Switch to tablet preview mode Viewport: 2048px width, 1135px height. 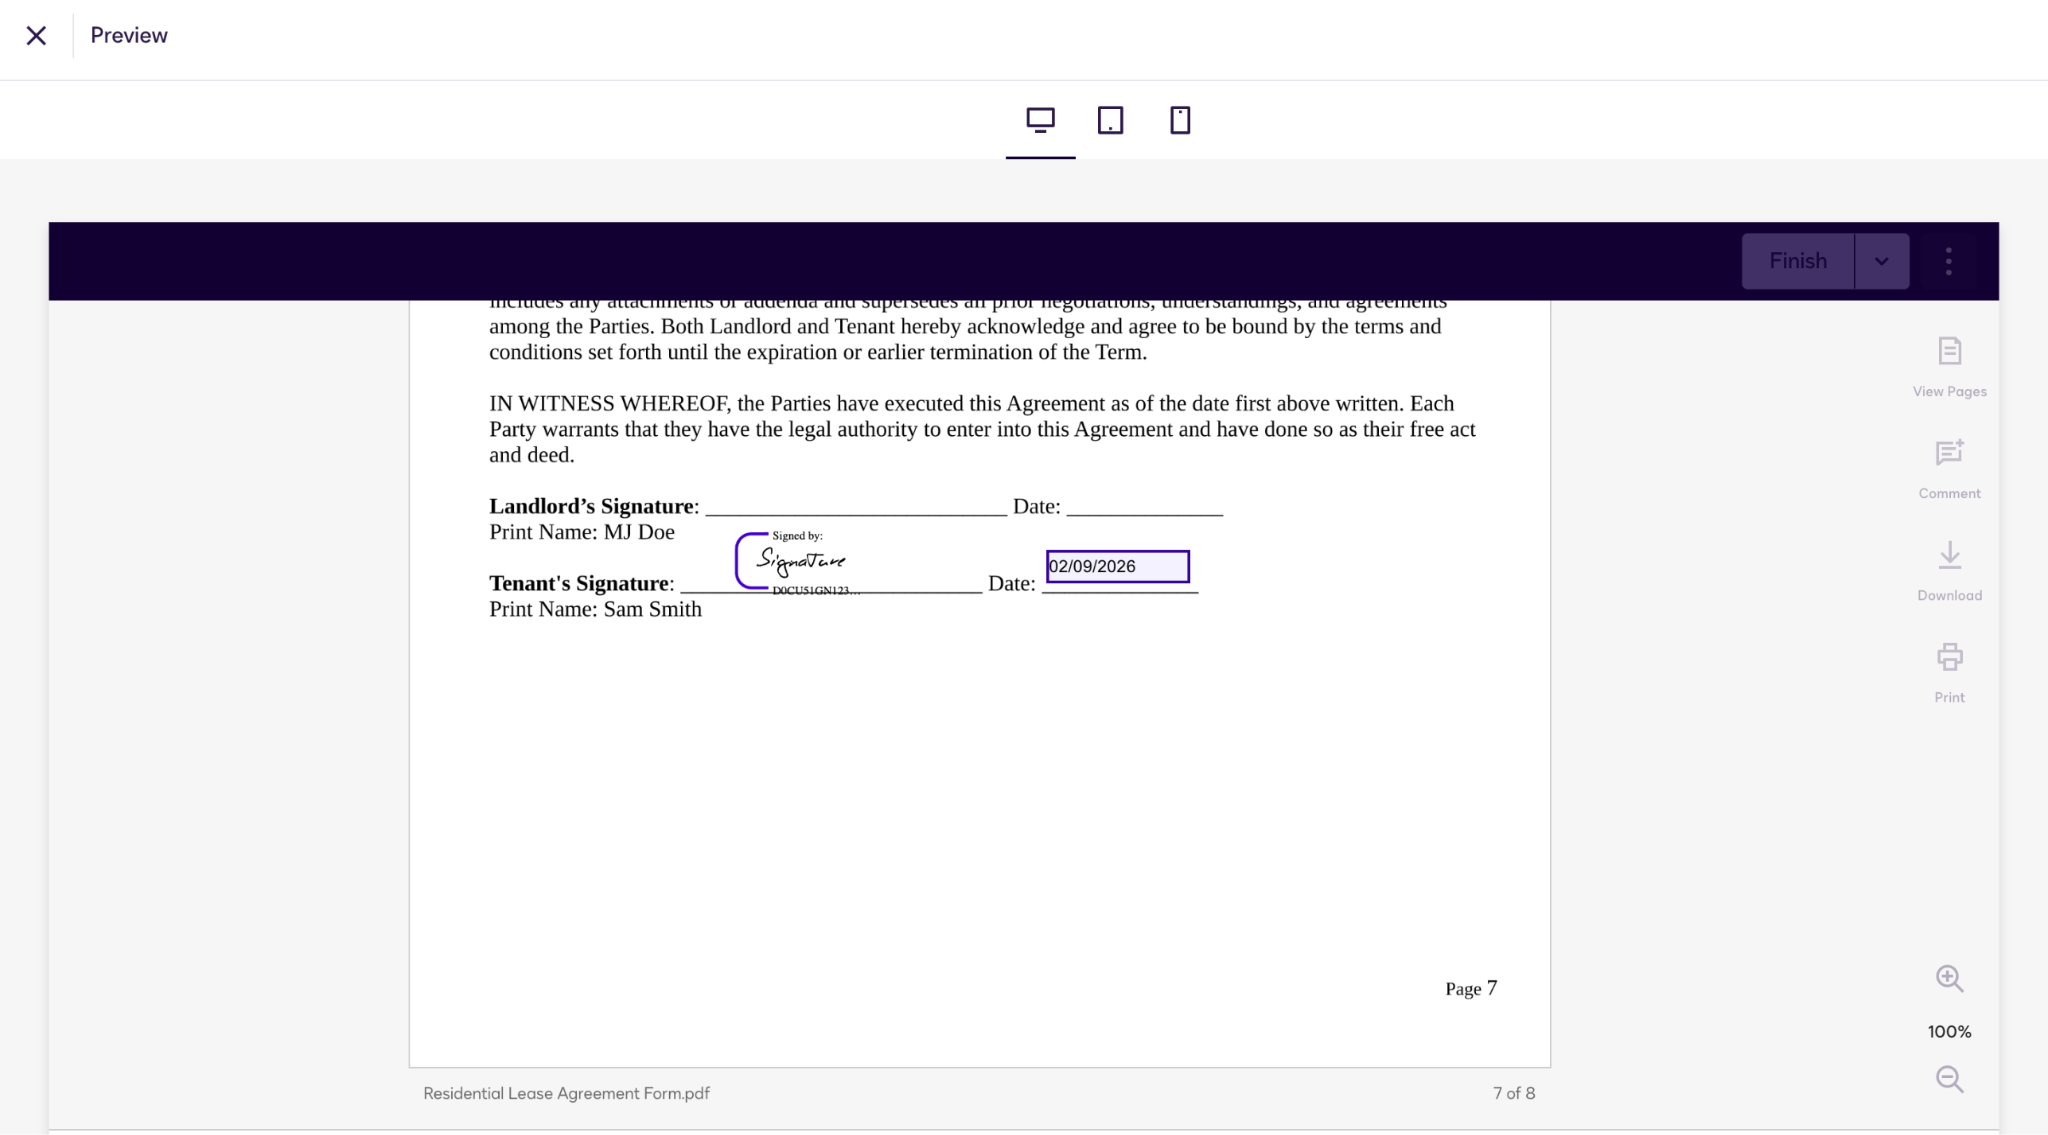coord(1110,120)
